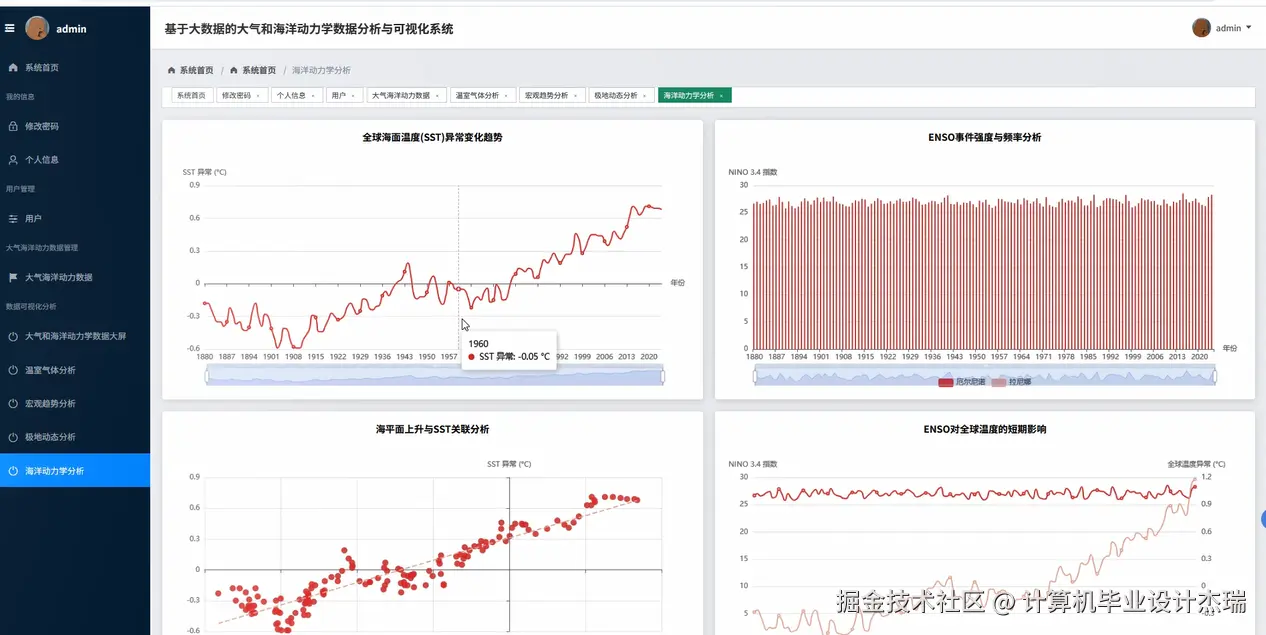Close the active 海洋动力学分析 tab
This screenshot has width=1266, height=635.
tap(722, 96)
